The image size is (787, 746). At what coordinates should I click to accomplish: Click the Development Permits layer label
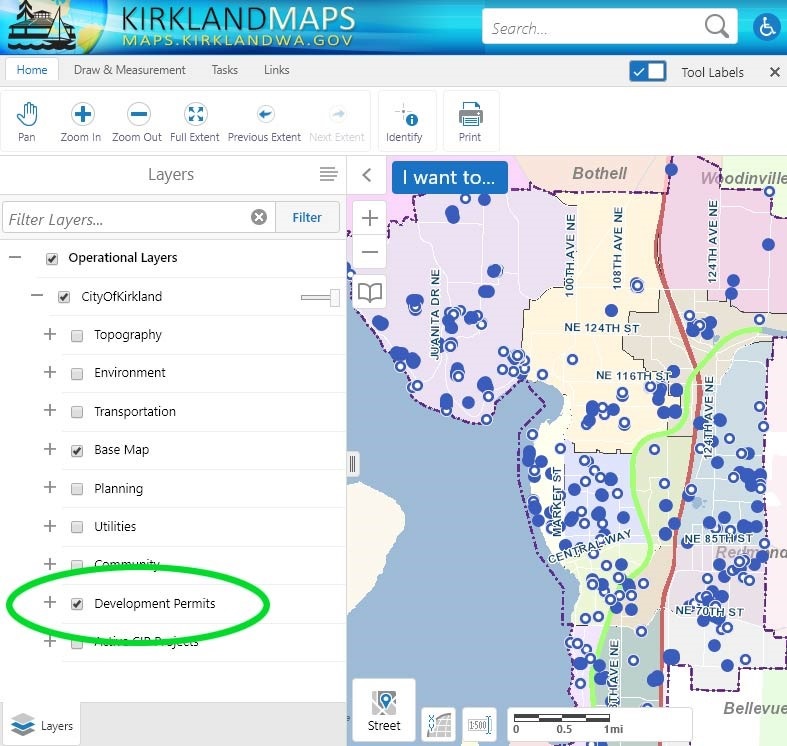(x=155, y=603)
